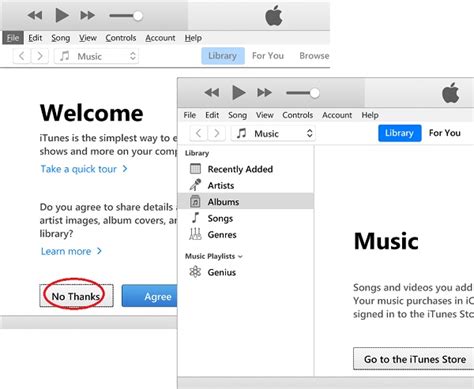
Task: Select Genius playlist text
Action: coord(222,272)
